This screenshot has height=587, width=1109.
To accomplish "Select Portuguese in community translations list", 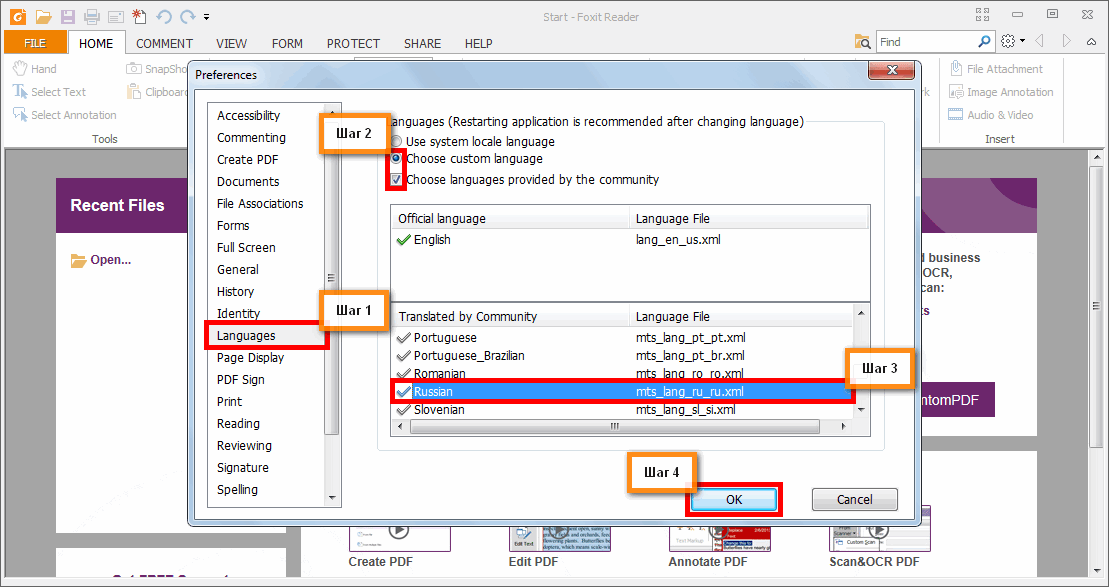I will click(622, 337).
